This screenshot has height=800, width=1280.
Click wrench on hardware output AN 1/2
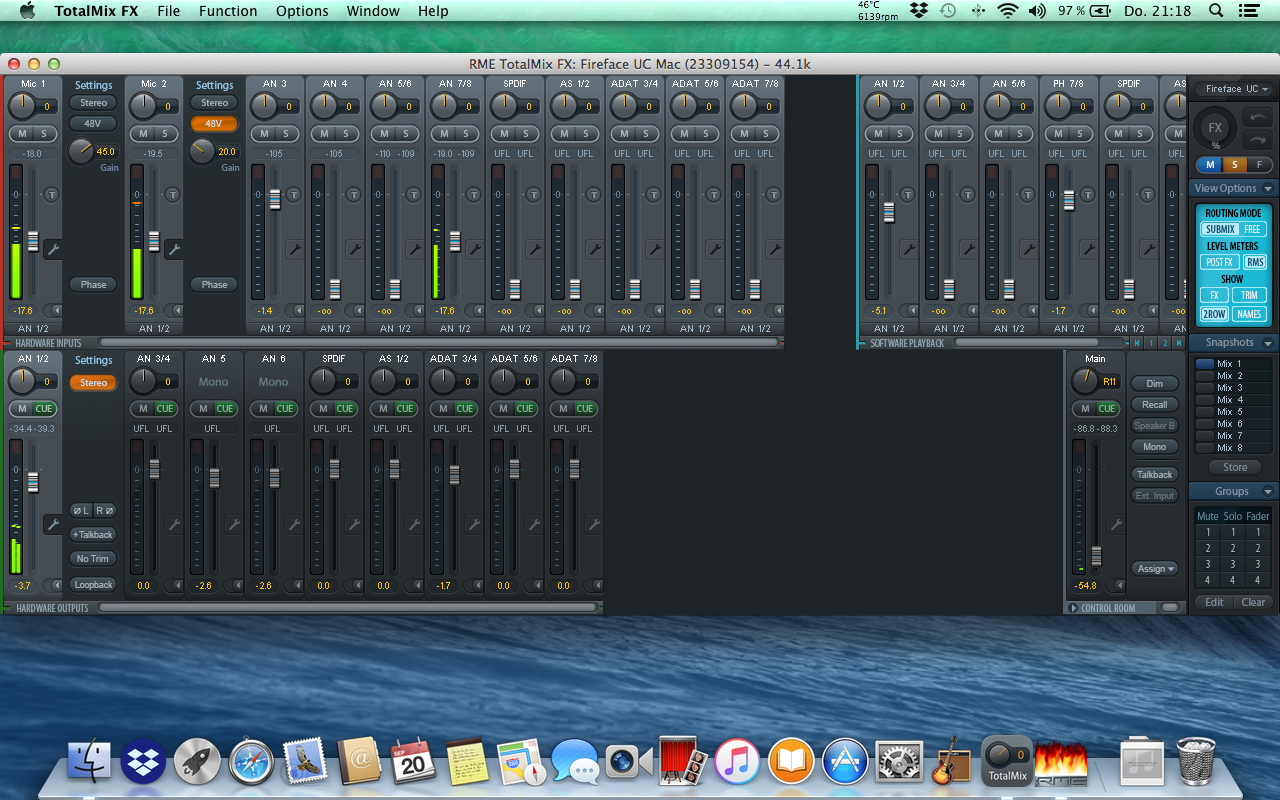pyautogui.click(x=53, y=524)
